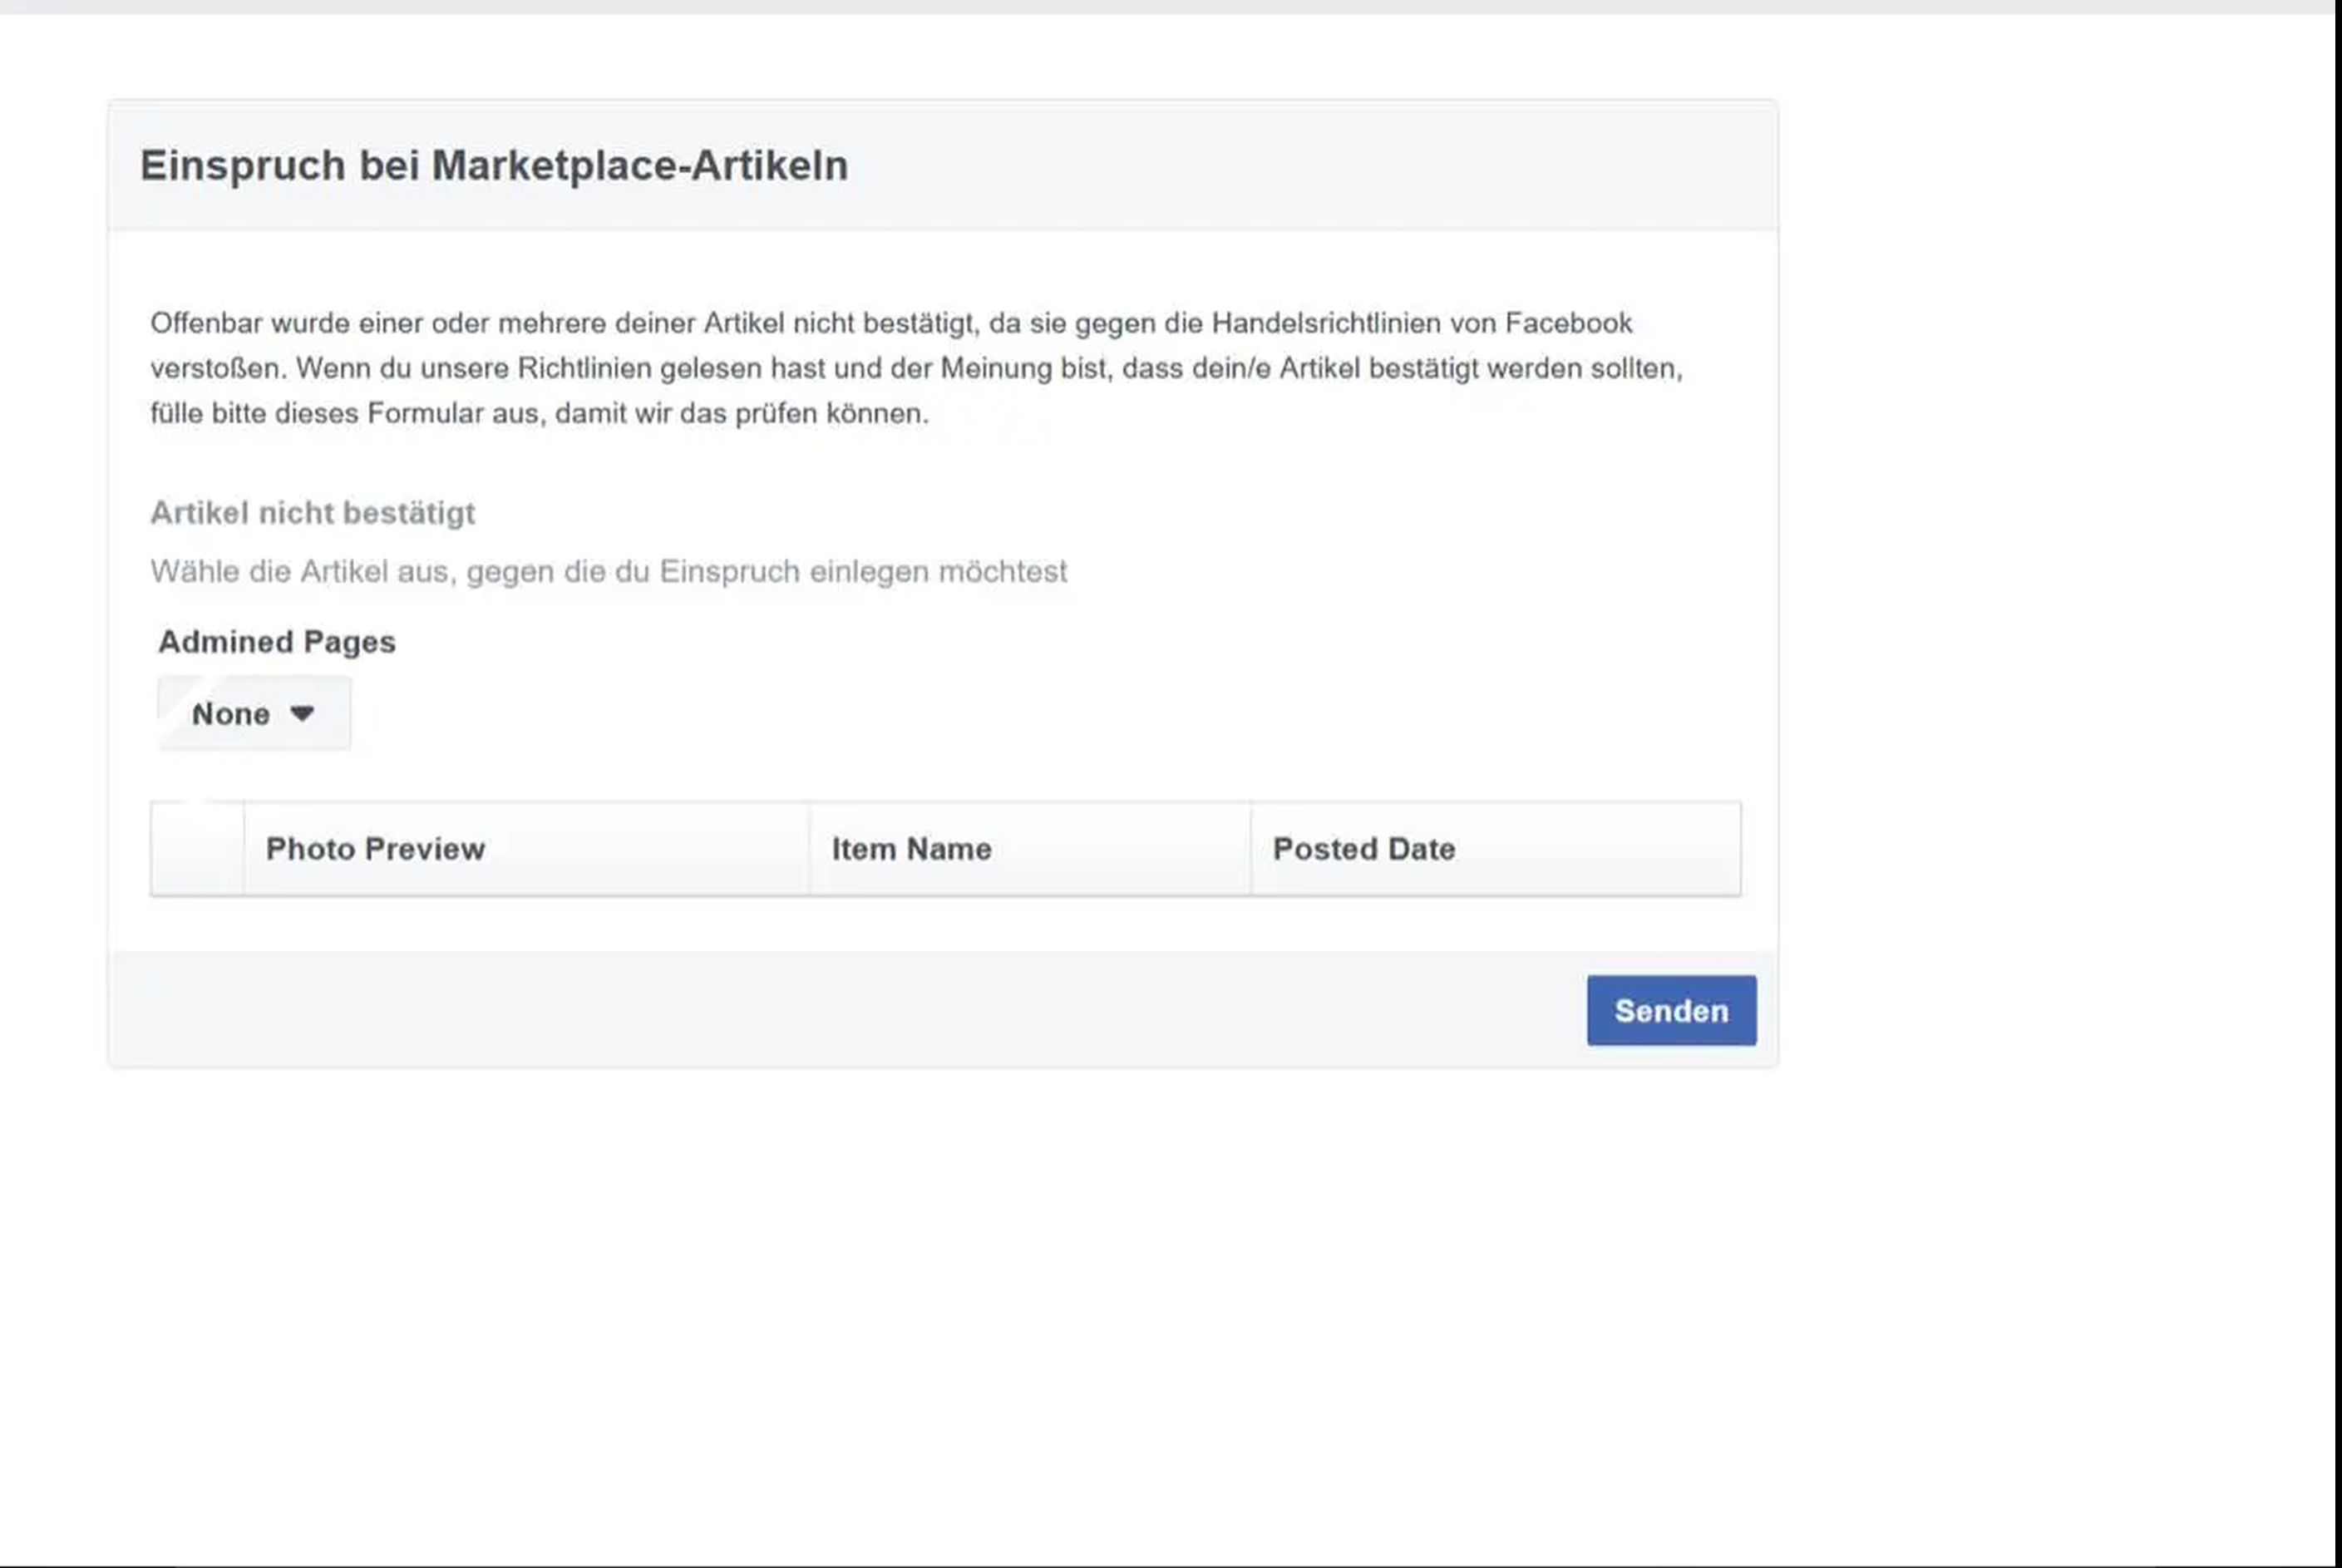Click the Artikel nicht bestätigt label
Viewport: 2342px width, 1568px height.
tap(312, 513)
